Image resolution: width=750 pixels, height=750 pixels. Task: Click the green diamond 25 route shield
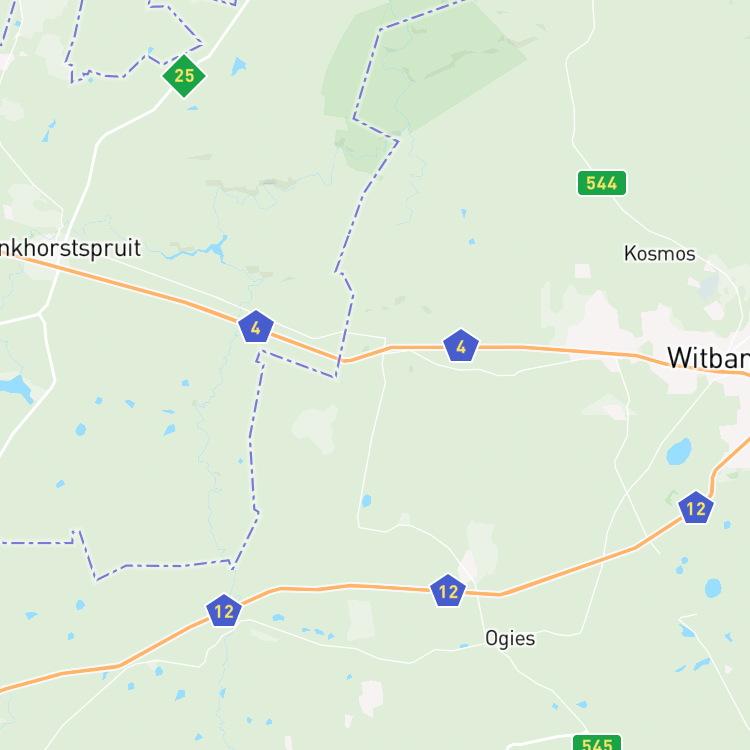click(x=184, y=76)
